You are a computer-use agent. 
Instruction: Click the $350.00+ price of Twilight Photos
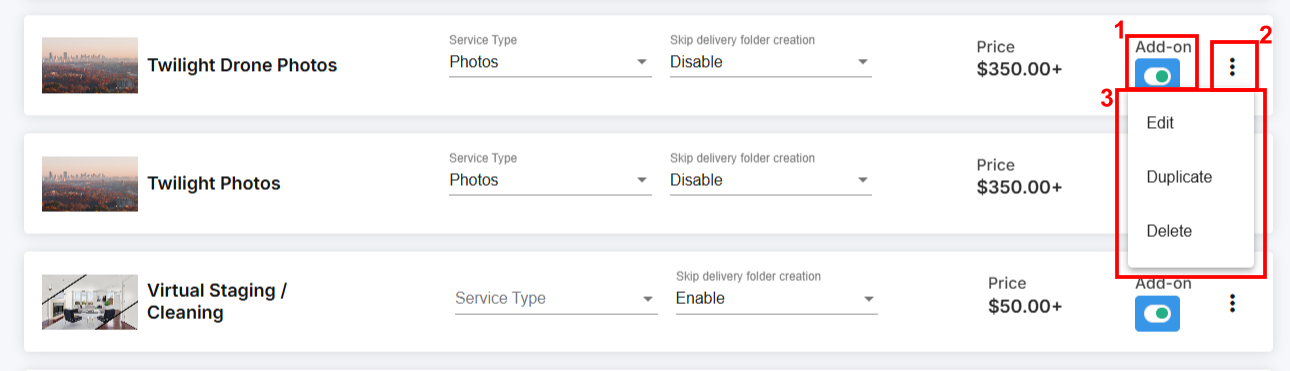pyautogui.click(x=1019, y=187)
